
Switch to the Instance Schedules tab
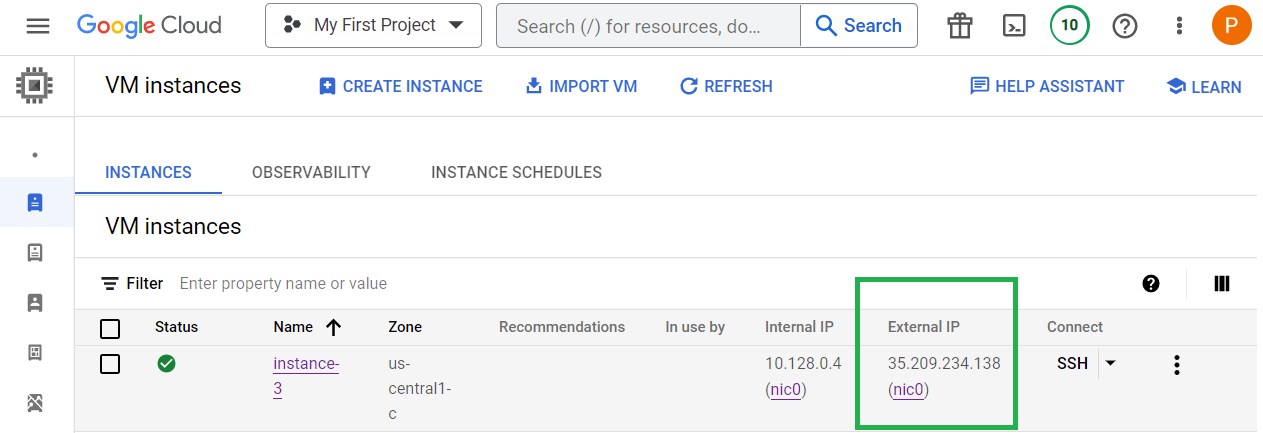[516, 172]
